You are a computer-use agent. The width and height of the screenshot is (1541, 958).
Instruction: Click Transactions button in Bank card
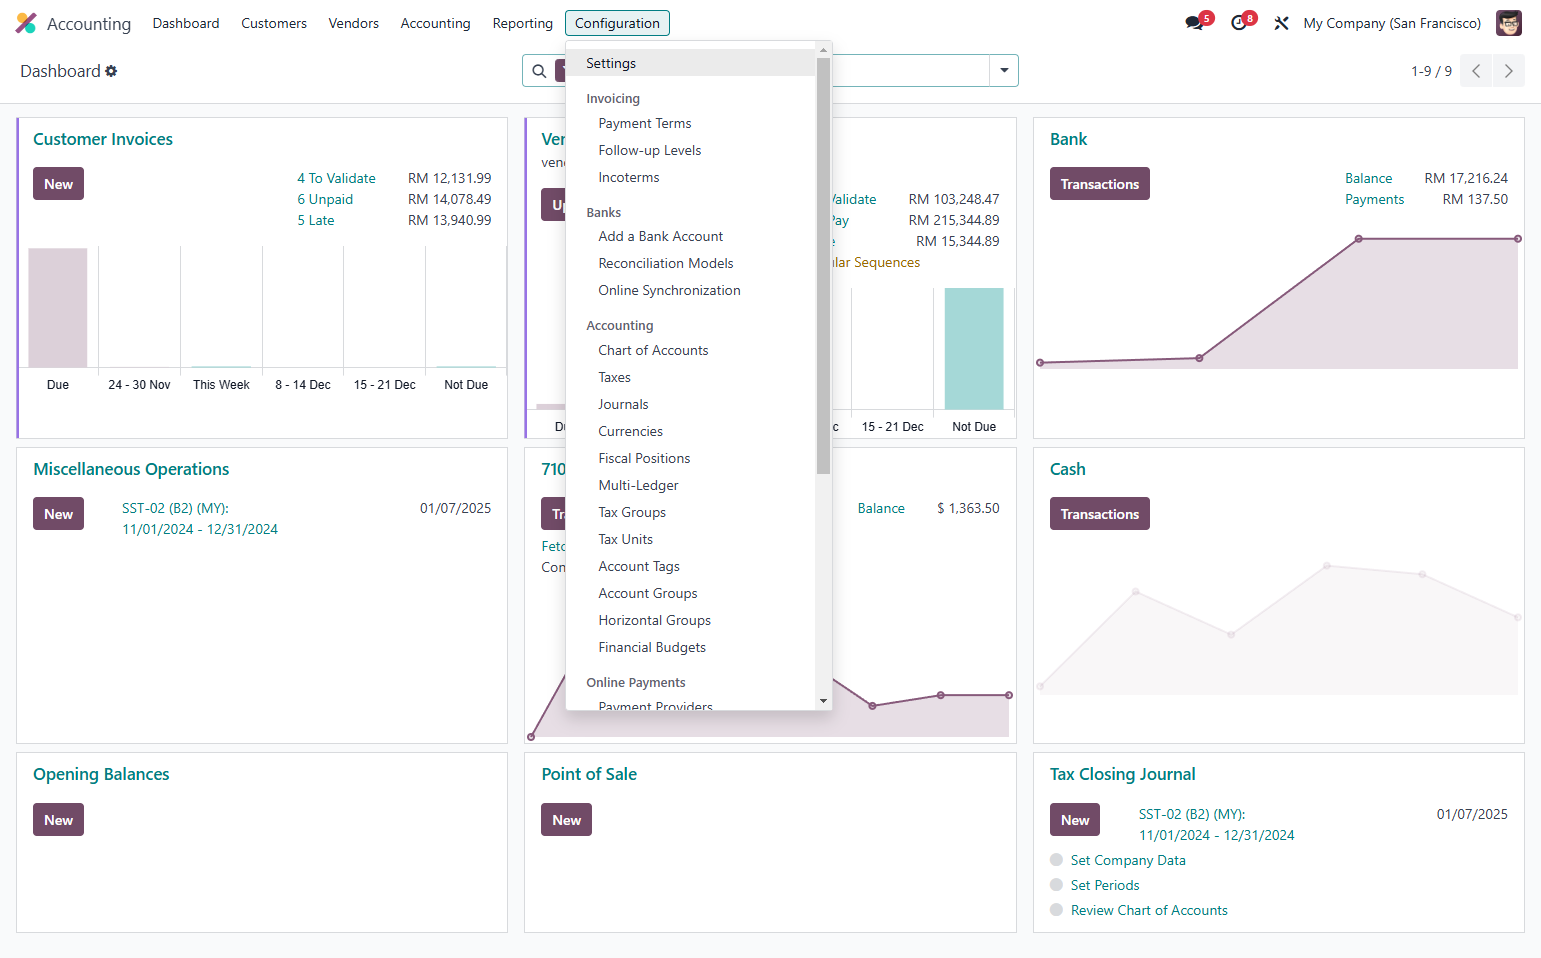pyautogui.click(x=1100, y=184)
